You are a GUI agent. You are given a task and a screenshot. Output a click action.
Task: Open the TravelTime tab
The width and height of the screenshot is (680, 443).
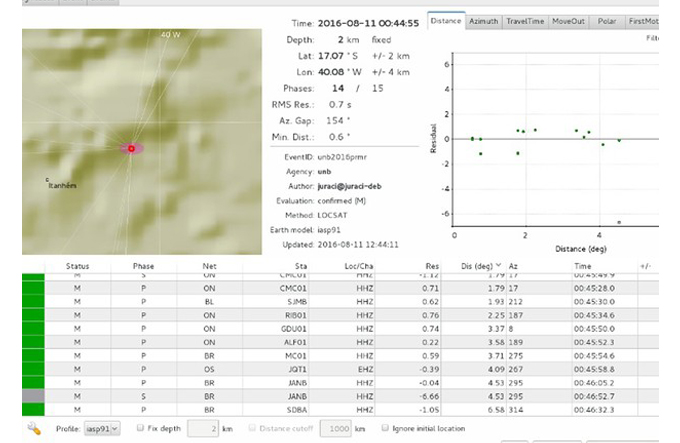click(x=525, y=21)
